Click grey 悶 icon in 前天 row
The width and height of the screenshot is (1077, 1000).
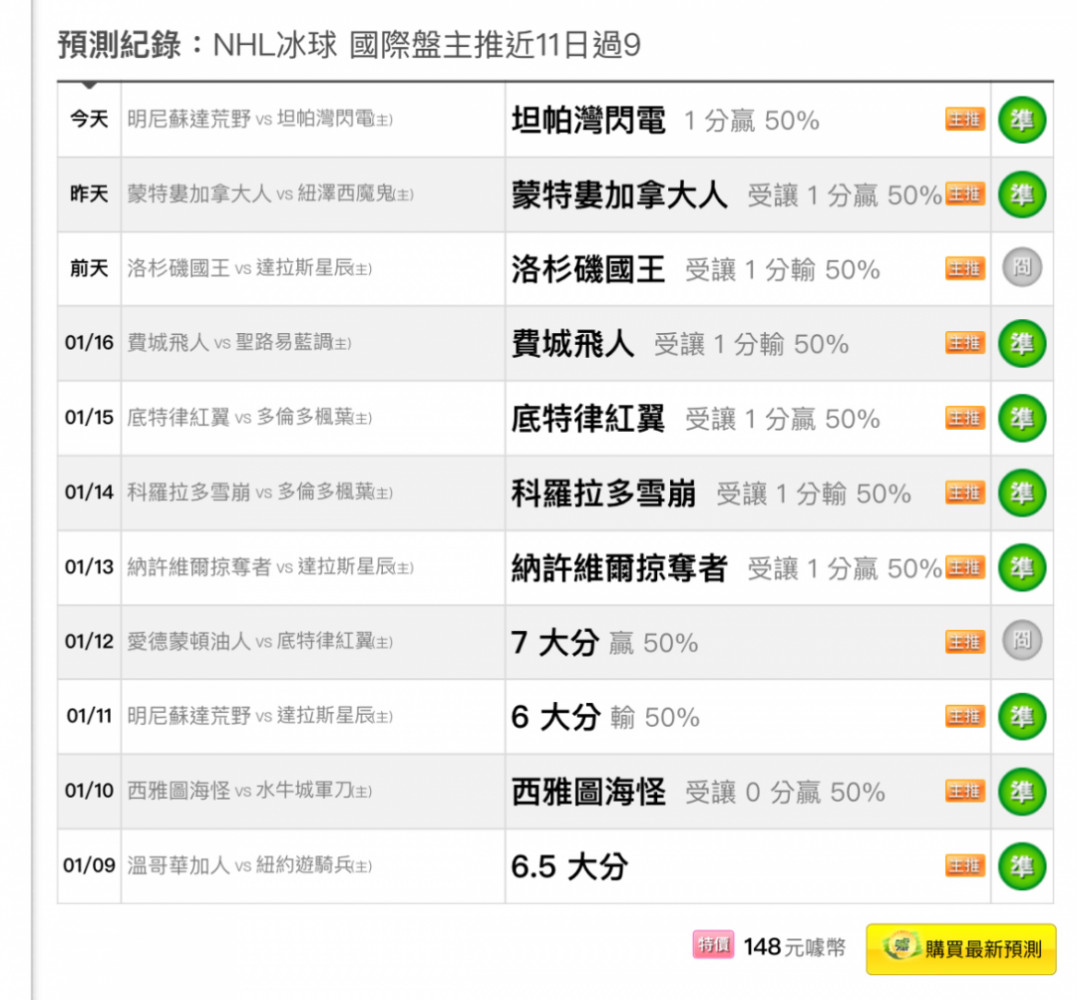pyautogui.click(x=1021, y=268)
